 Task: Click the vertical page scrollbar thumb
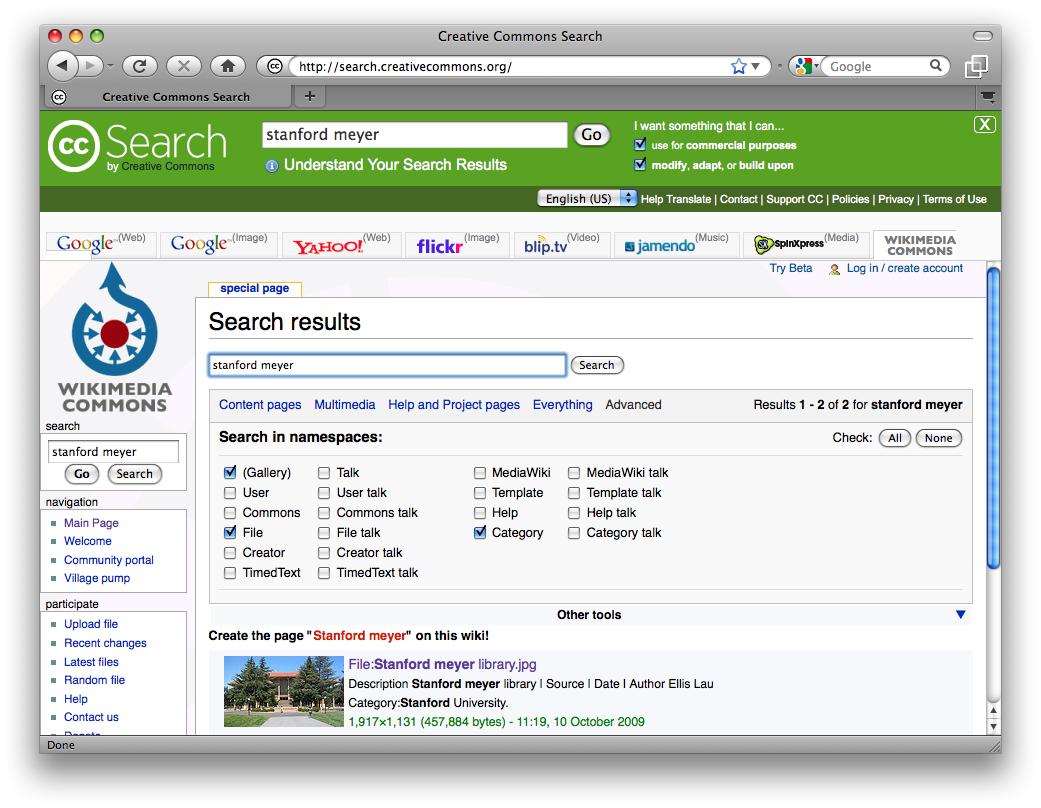993,418
